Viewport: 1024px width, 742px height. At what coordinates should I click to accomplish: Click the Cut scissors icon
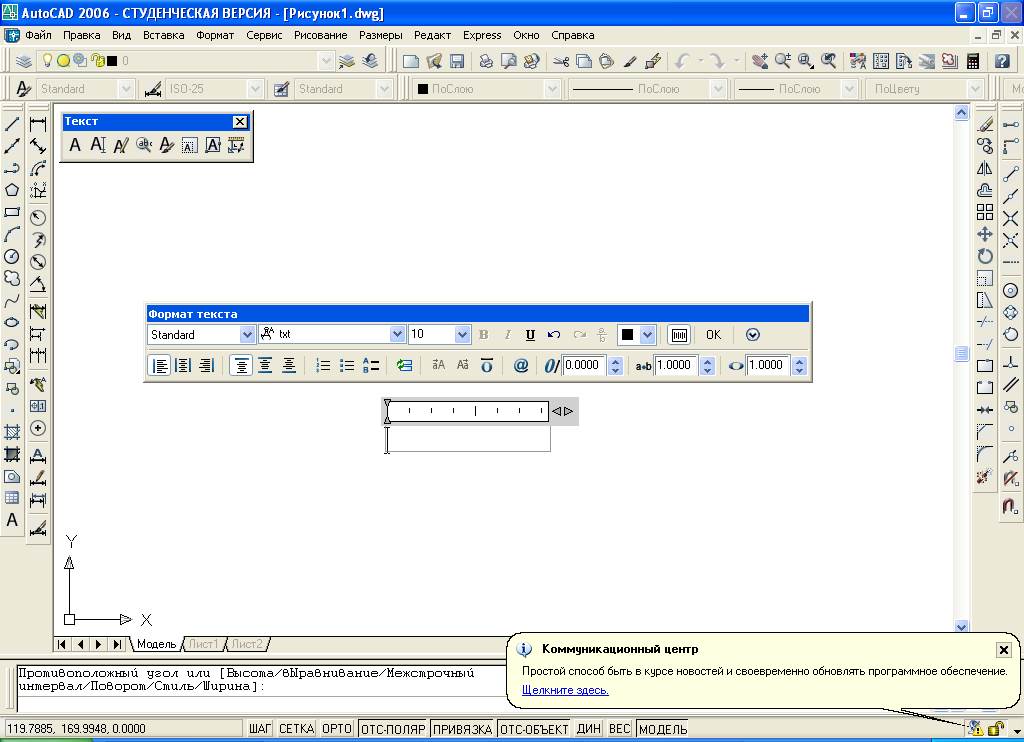click(x=561, y=61)
